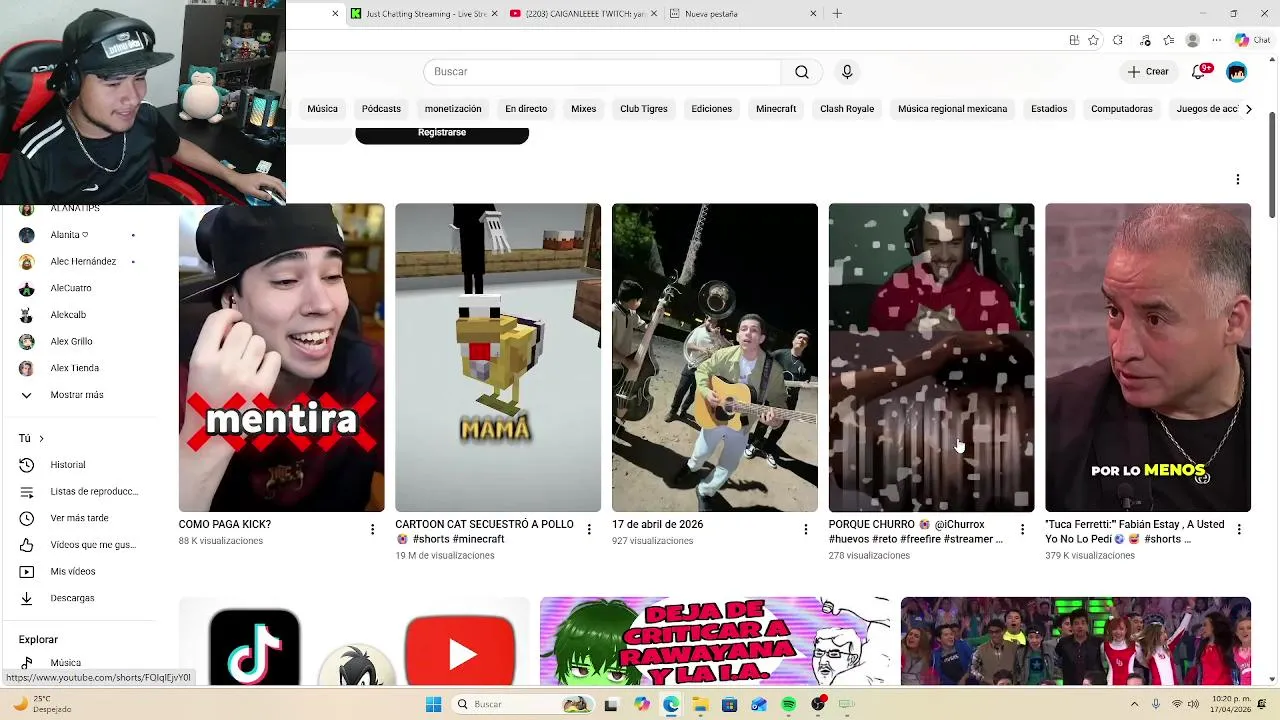The width and height of the screenshot is (1280, 720).
Task: Open Edge settings and more menu
Action: click(x=1217, y=40)
